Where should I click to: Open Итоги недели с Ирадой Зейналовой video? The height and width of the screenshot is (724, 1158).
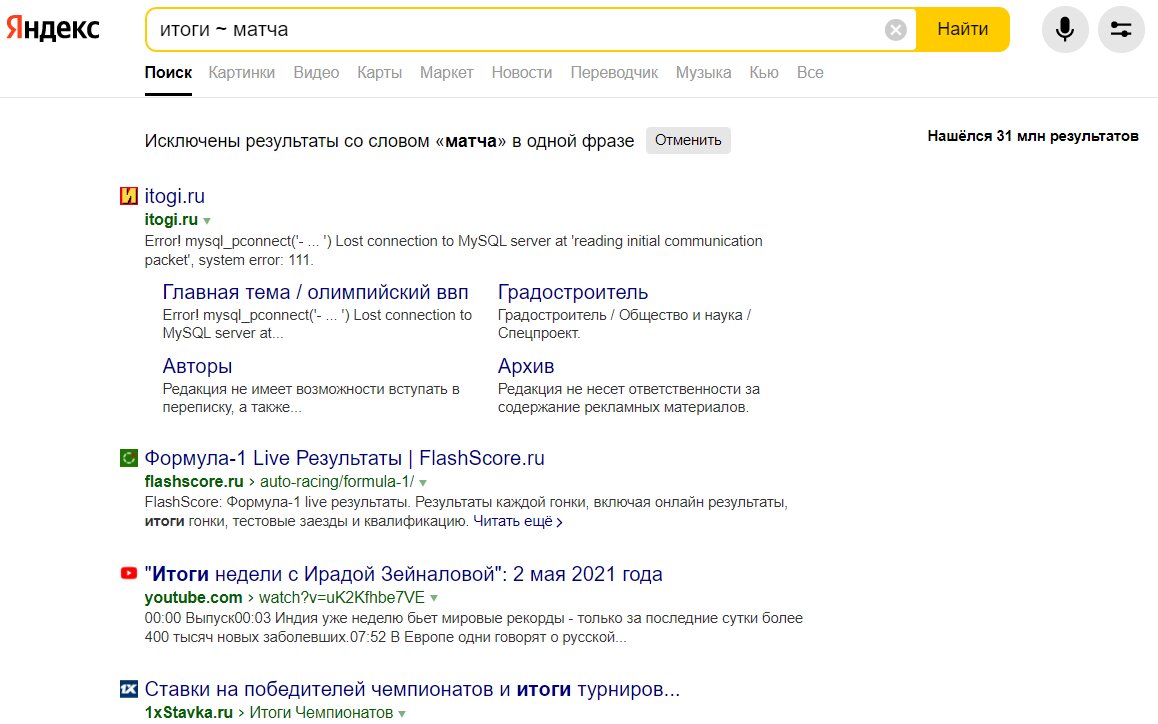point(403,574)
